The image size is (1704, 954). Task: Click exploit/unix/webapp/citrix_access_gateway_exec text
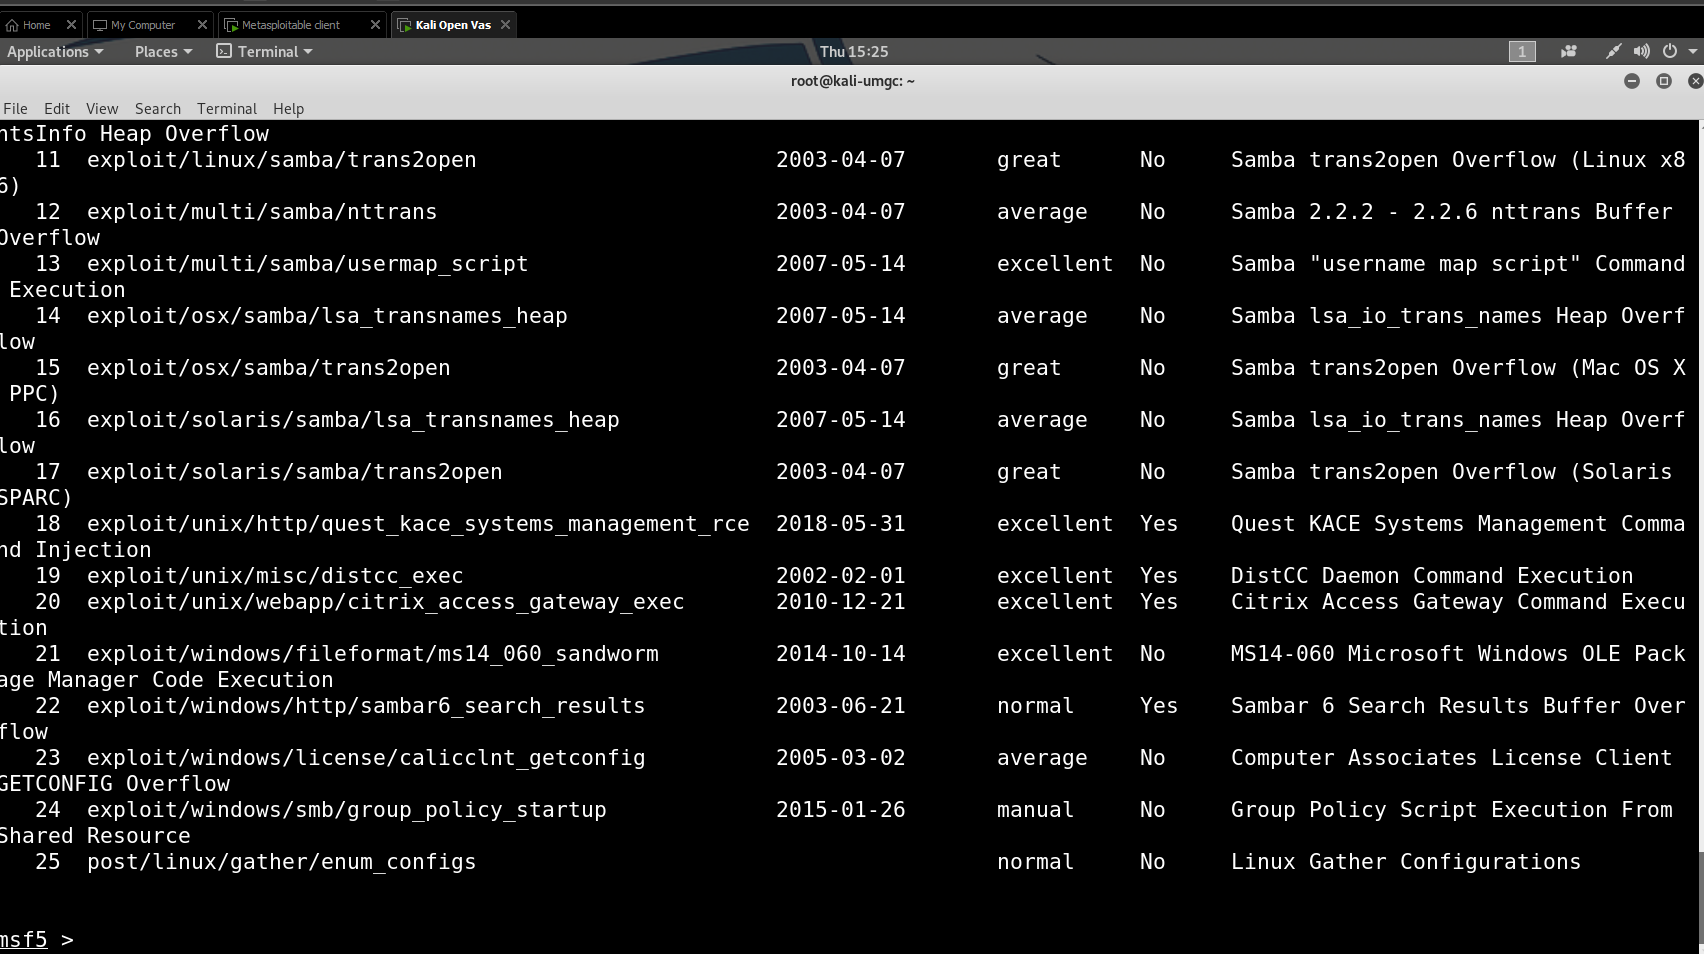click(x=385, y=602)
